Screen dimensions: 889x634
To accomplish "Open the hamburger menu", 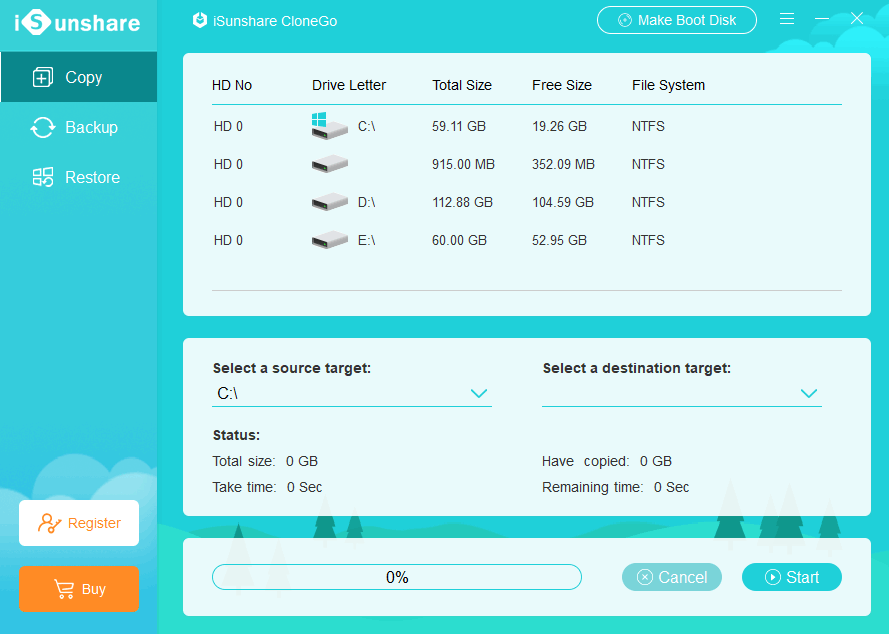I will coord(786,19).
